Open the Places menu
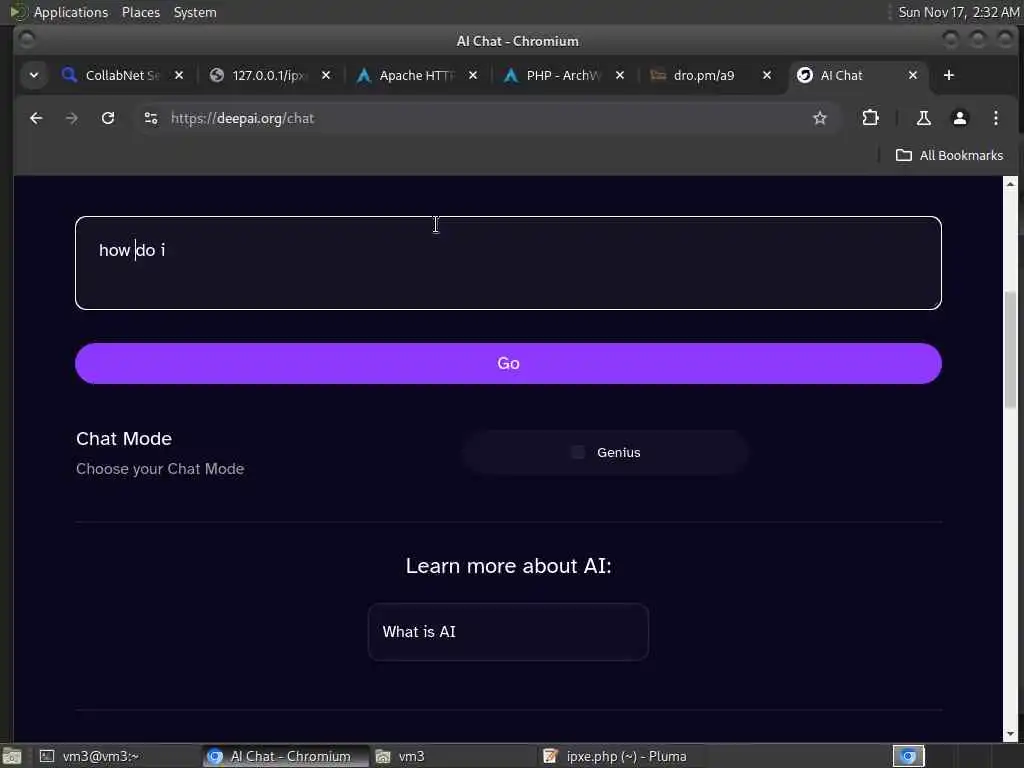 (x=140, y=12)
